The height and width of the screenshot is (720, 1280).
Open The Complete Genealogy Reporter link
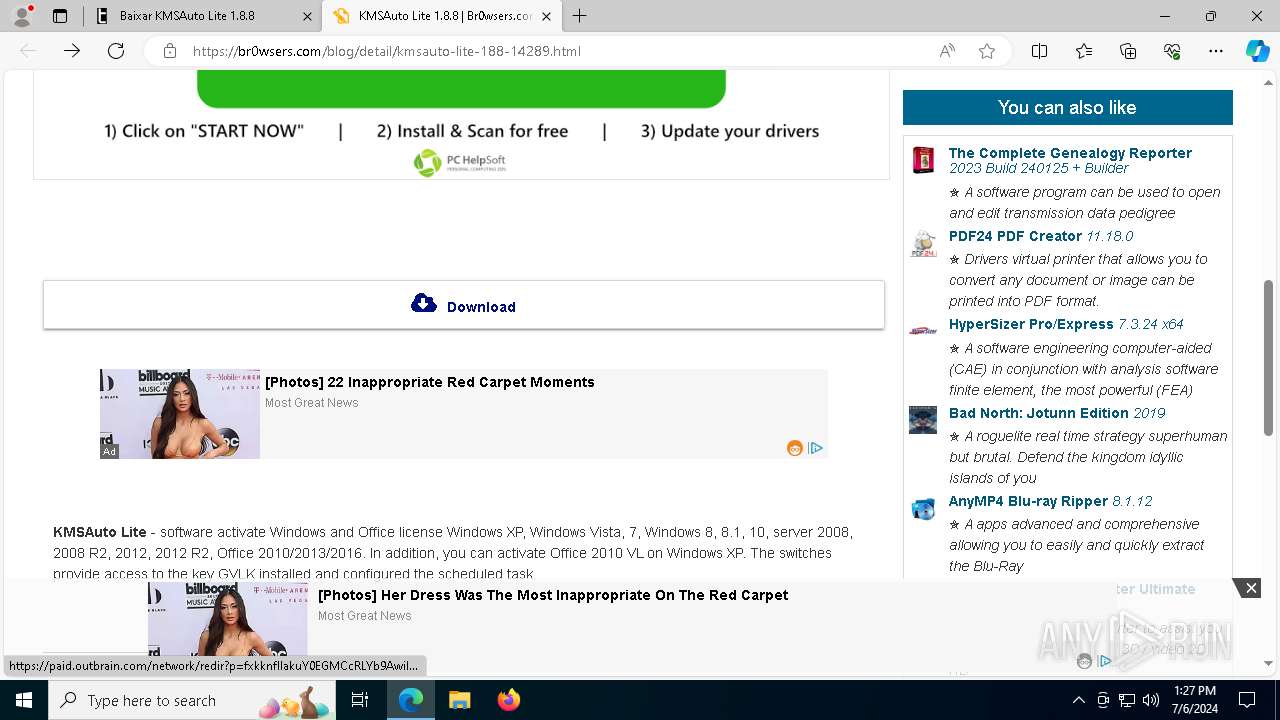(1070, 153)
